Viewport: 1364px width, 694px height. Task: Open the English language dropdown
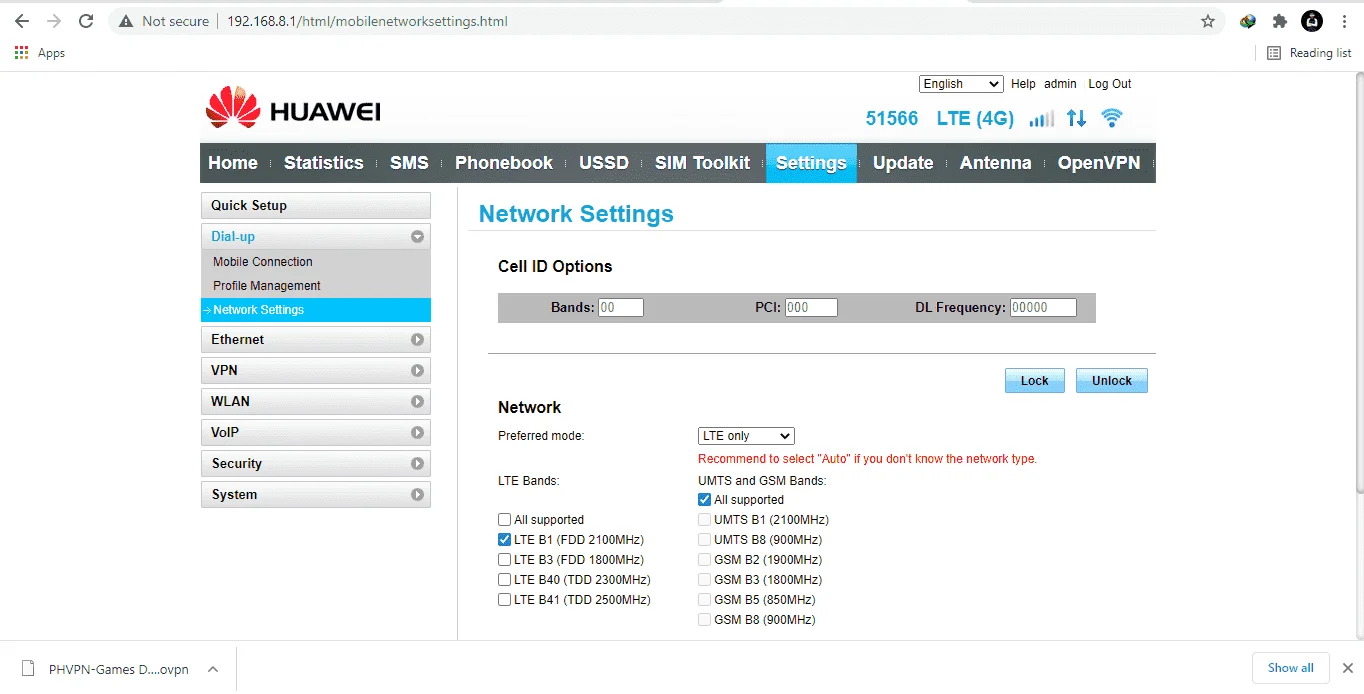pyautogui.click(x=961, y=84)
